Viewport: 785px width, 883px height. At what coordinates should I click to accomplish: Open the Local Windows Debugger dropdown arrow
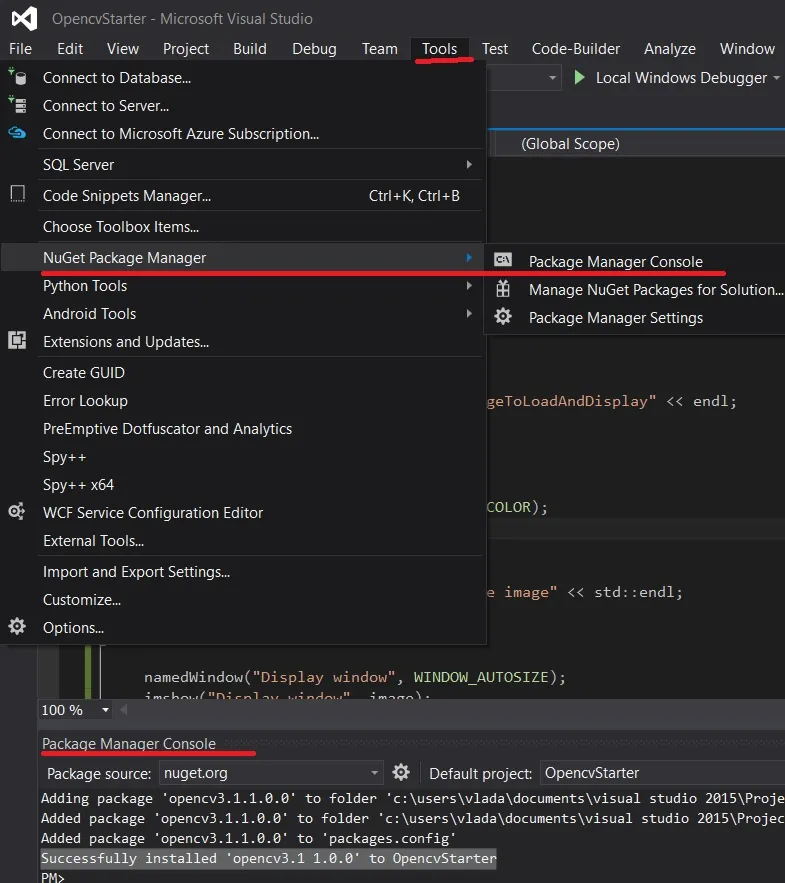tap(777, 78)
